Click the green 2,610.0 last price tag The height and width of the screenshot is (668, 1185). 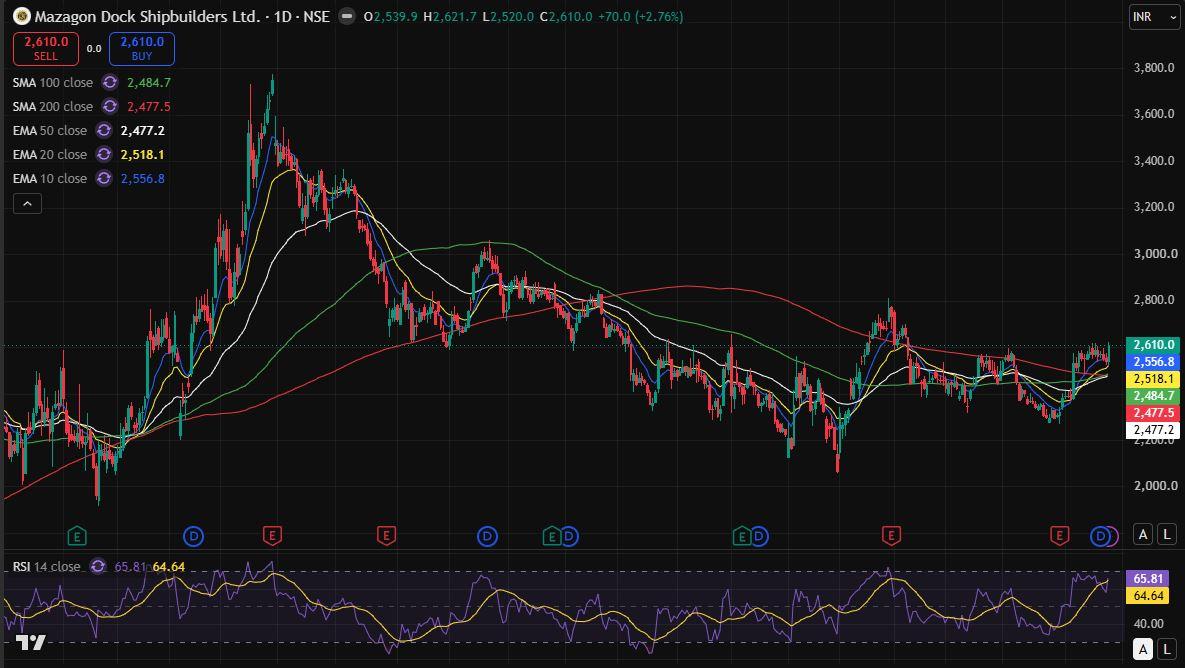(x=1153, y=345)
